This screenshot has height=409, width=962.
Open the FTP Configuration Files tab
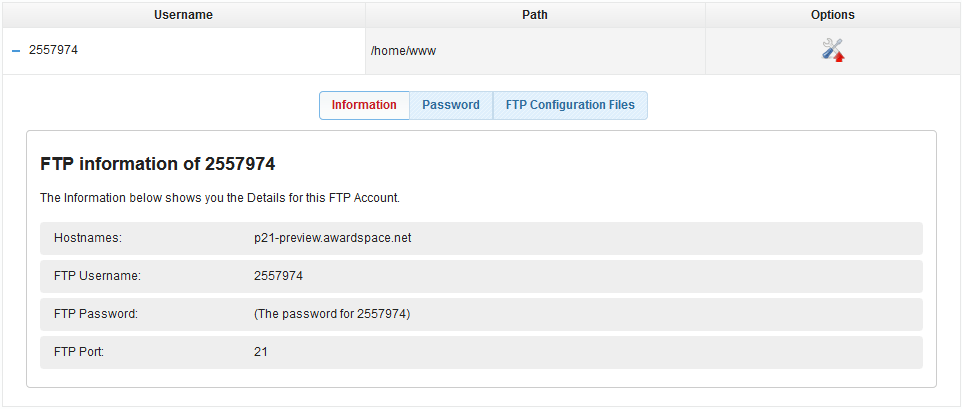[570, 105]
